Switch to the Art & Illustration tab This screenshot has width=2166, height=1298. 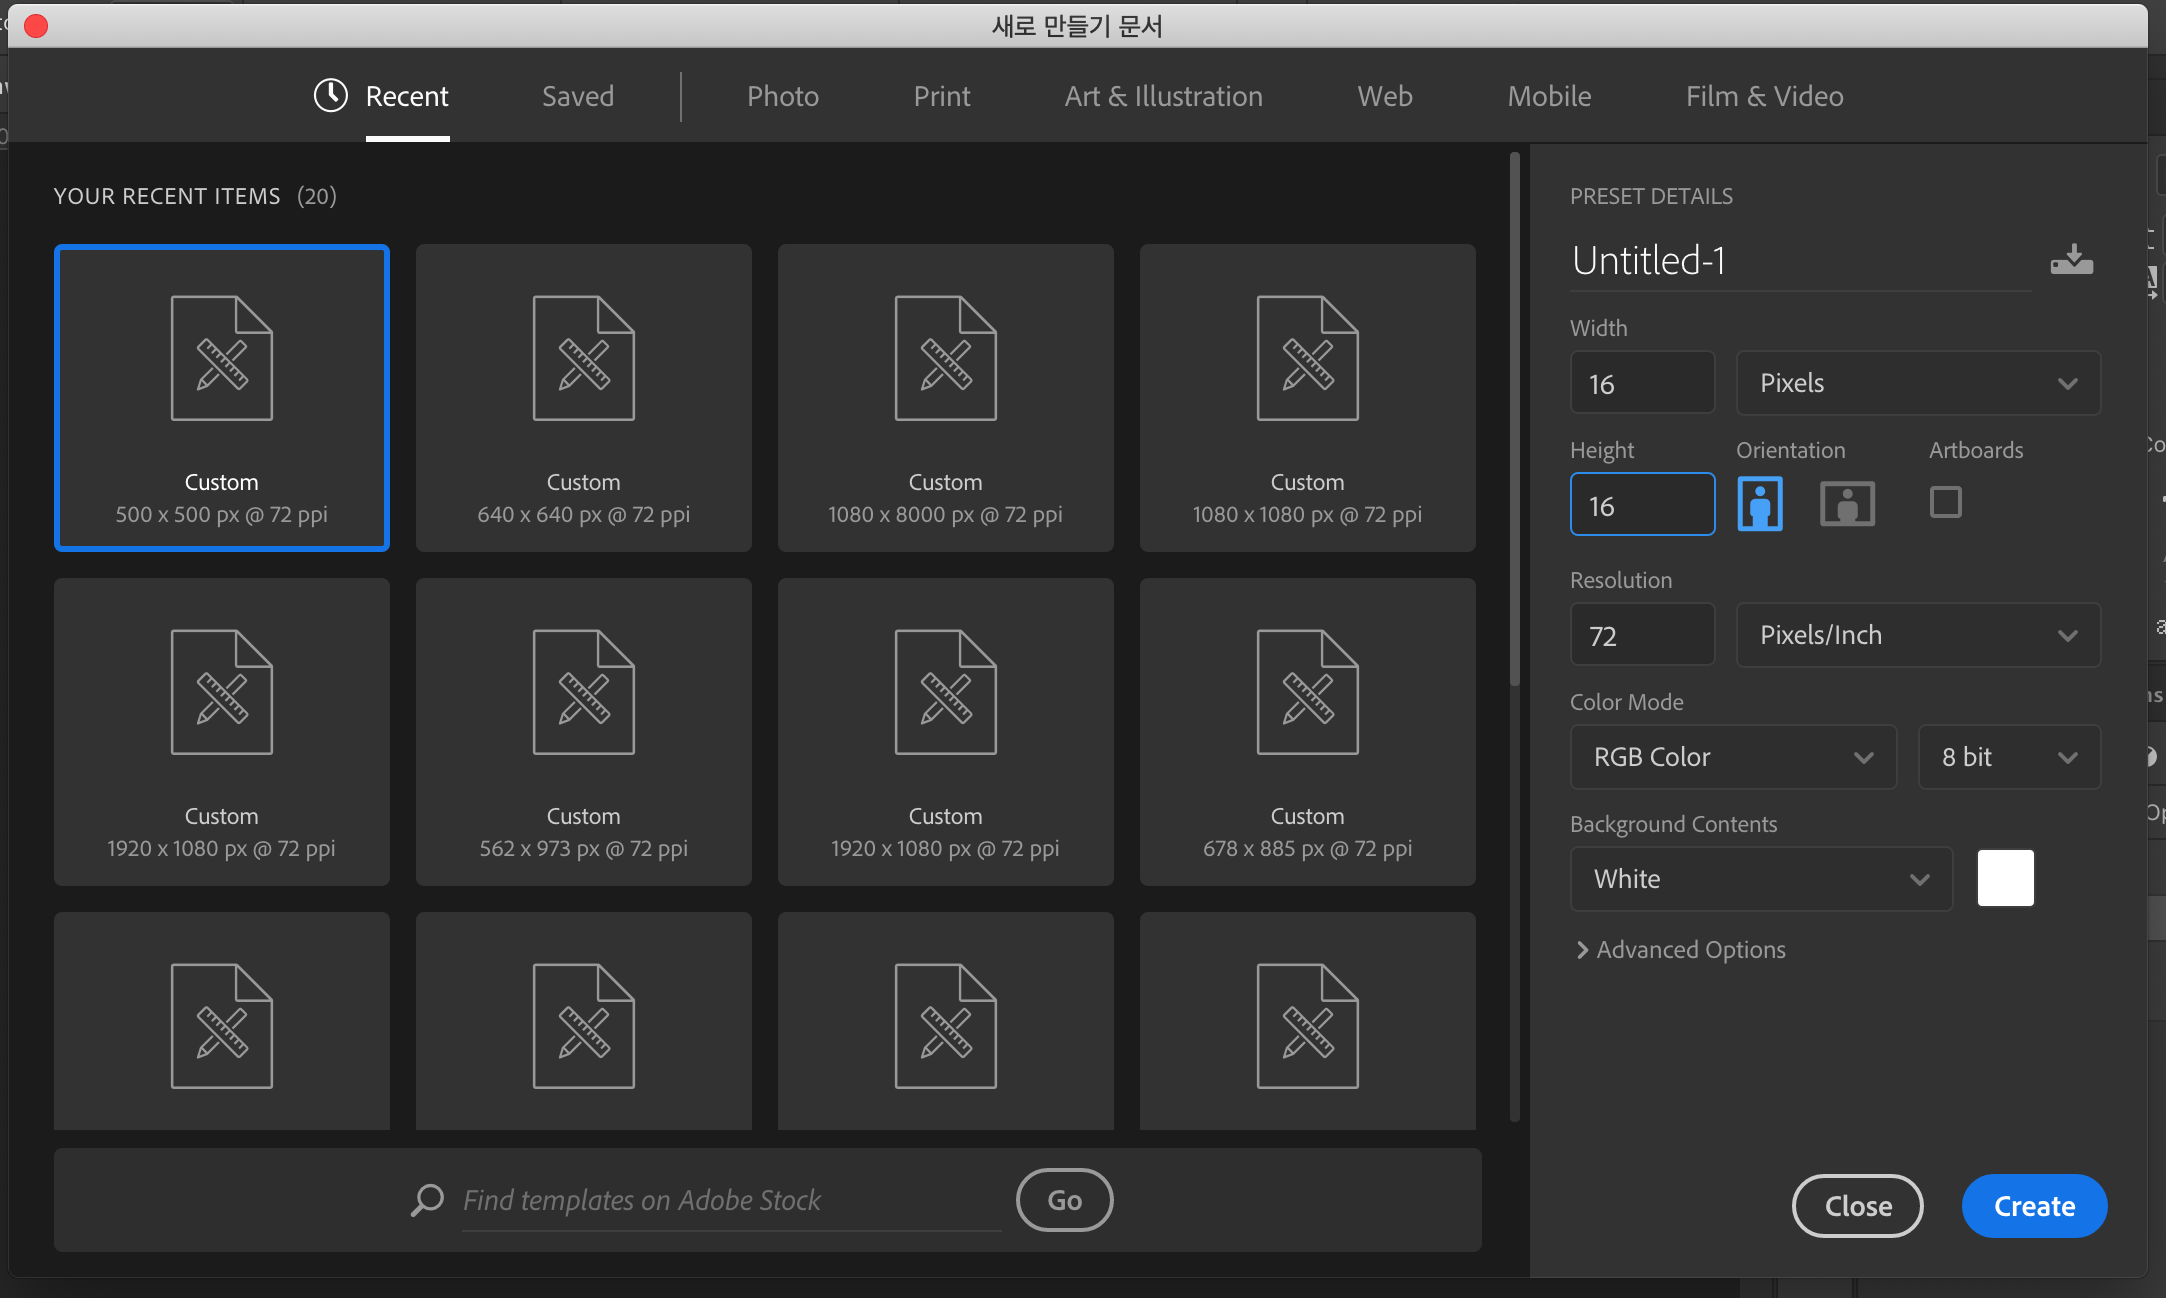point(1163,96)
